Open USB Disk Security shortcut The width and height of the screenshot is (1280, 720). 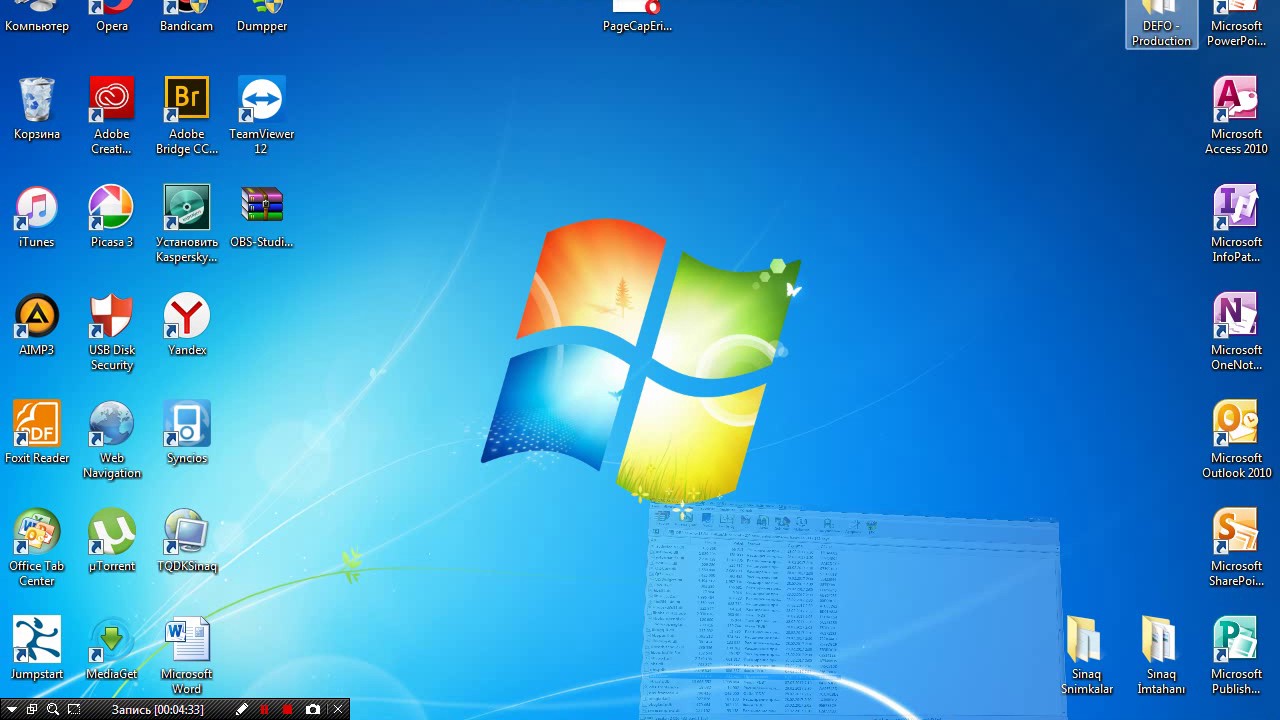(112, 332)
